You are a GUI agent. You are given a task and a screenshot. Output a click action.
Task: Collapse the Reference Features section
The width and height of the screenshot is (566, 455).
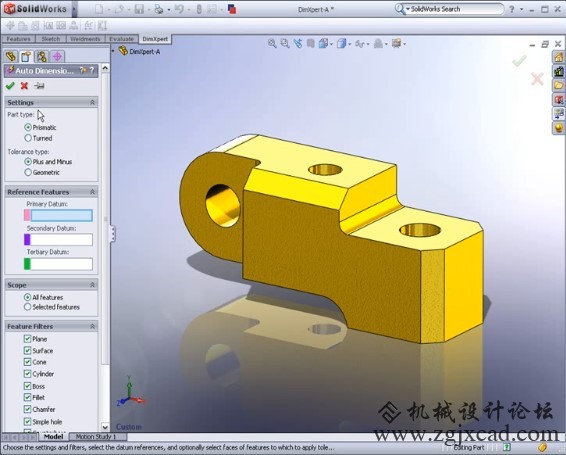point(92,192)
